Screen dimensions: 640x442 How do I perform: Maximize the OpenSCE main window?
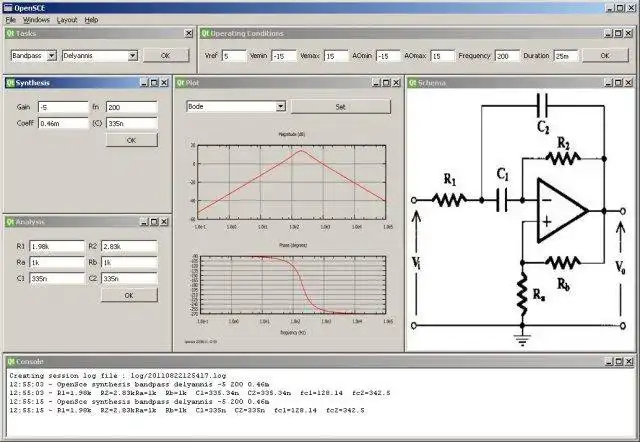620,8
